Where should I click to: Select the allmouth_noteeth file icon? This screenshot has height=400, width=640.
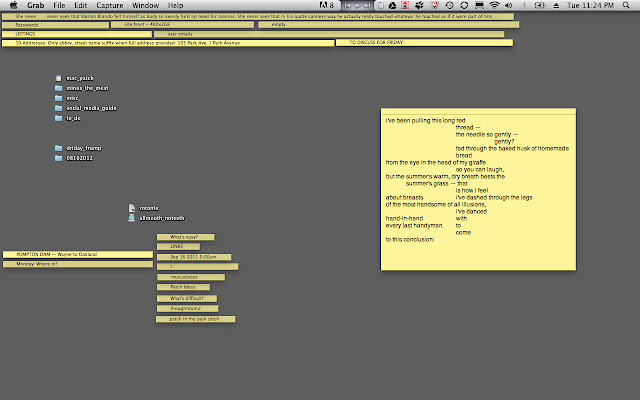pos(132,217)
